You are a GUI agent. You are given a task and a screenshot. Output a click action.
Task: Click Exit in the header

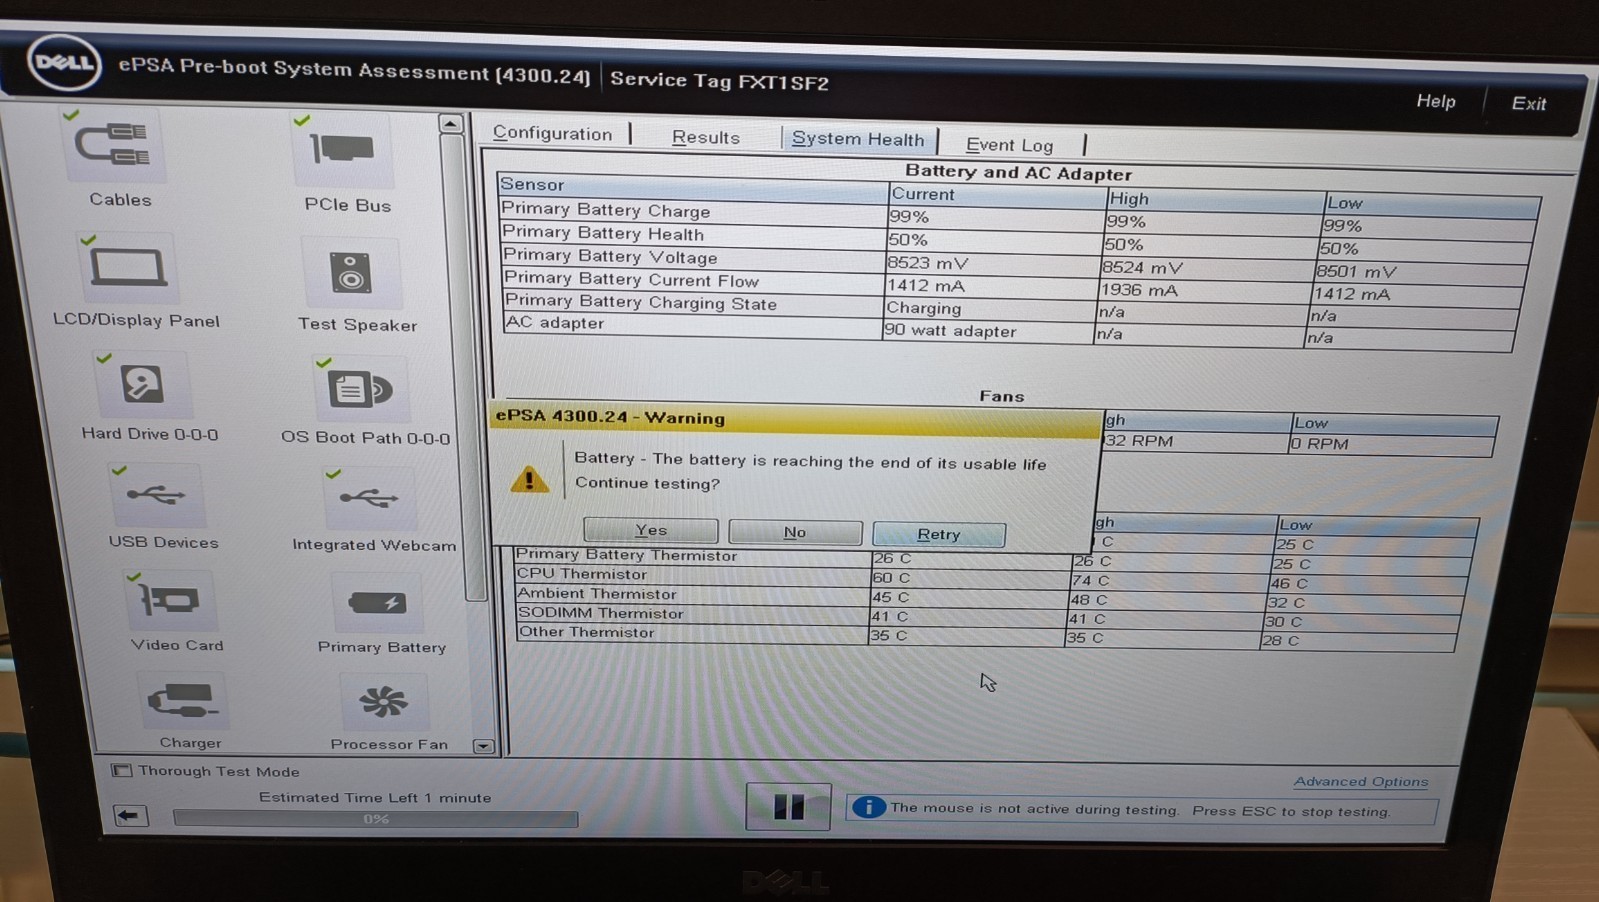pos(1529,103)
